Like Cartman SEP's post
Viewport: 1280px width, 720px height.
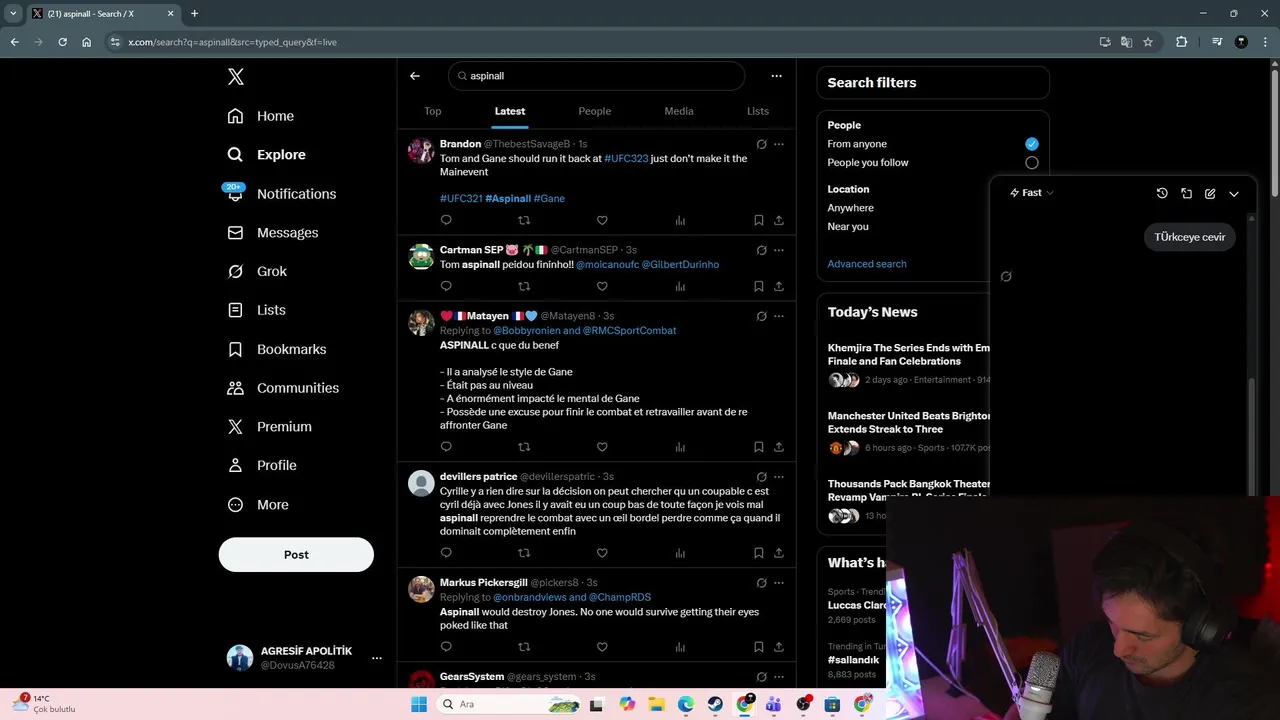pos(602,286)
